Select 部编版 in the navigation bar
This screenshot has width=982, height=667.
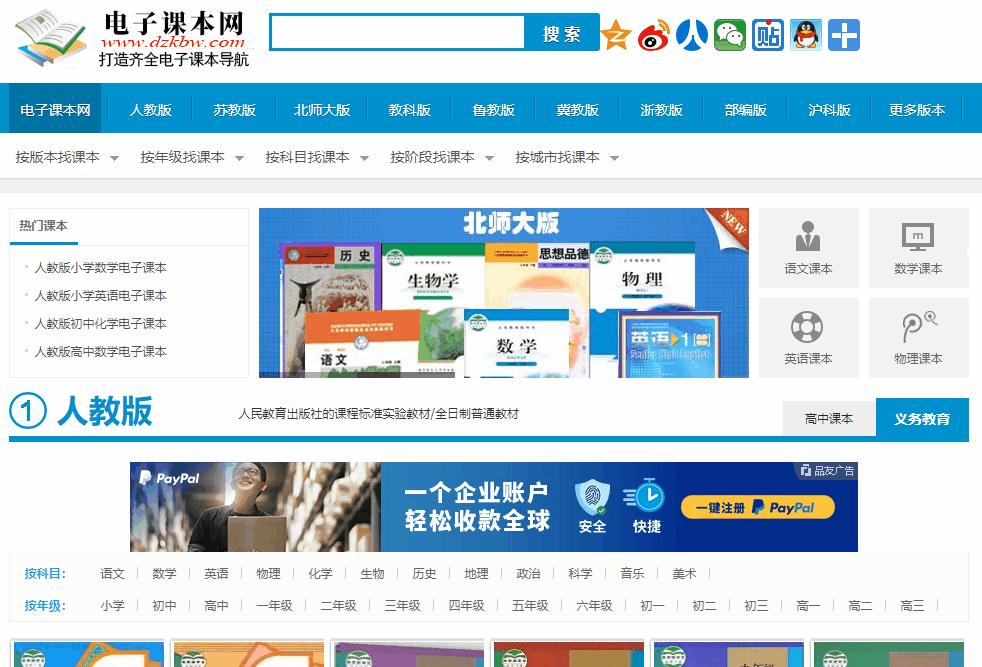(745, 110)
